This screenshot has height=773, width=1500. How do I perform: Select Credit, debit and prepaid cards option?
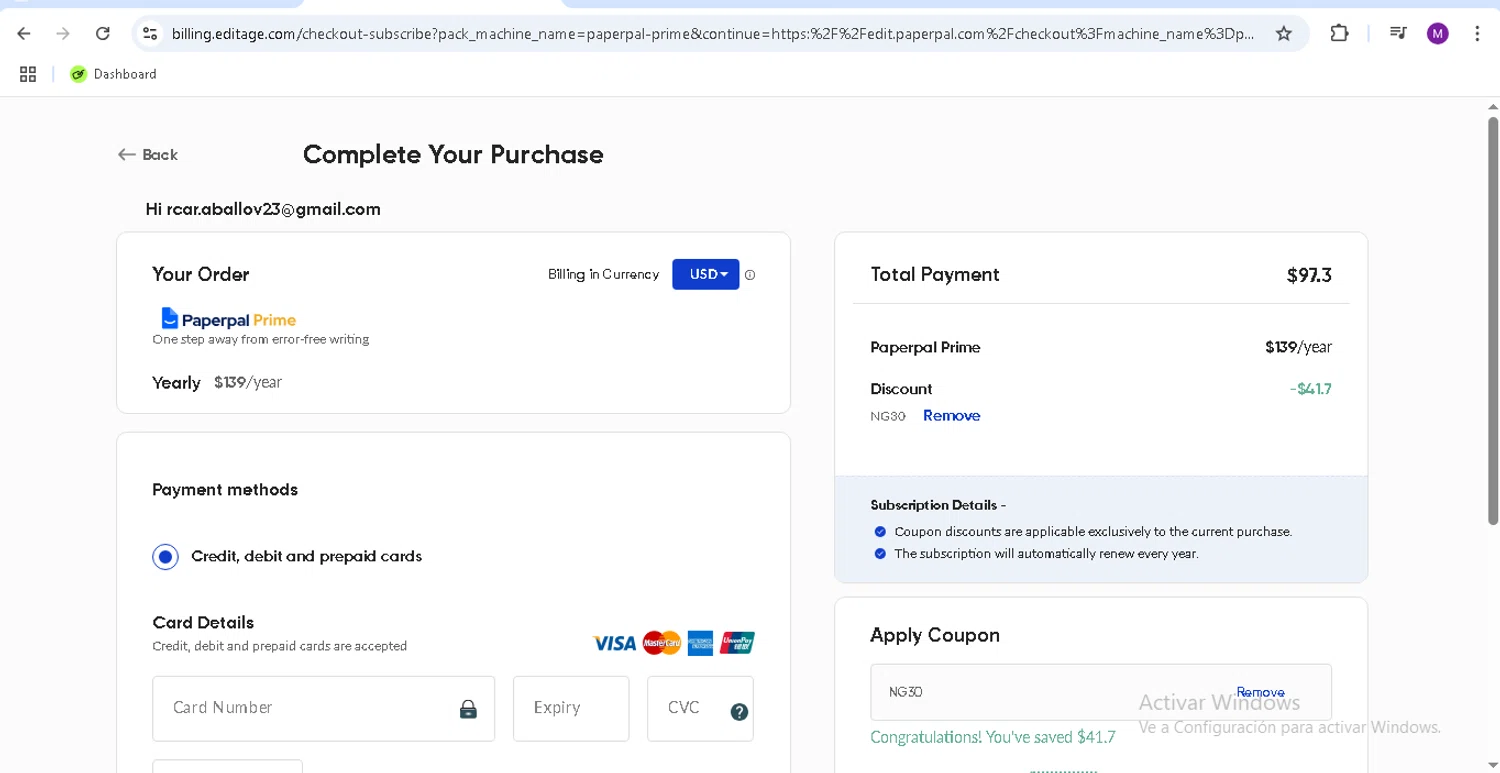tap(165, 556)
